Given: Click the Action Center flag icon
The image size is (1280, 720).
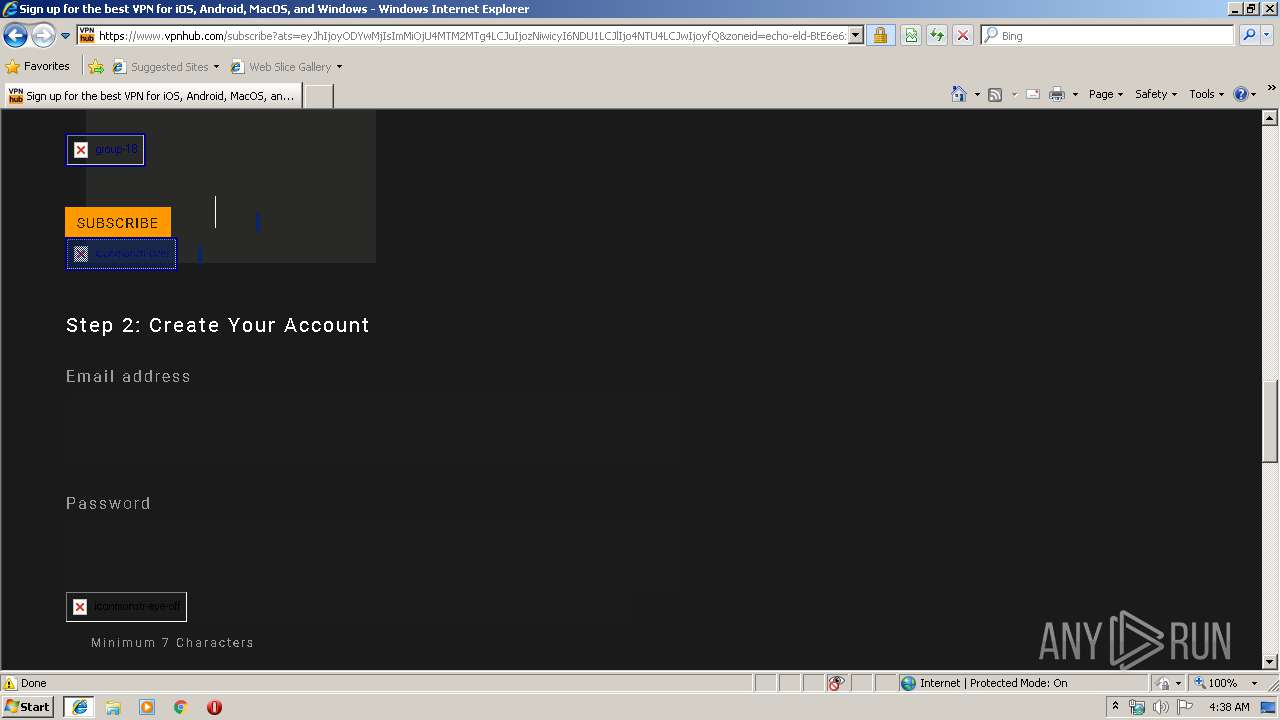Looking at the screenshot, I should (1185, 707).
